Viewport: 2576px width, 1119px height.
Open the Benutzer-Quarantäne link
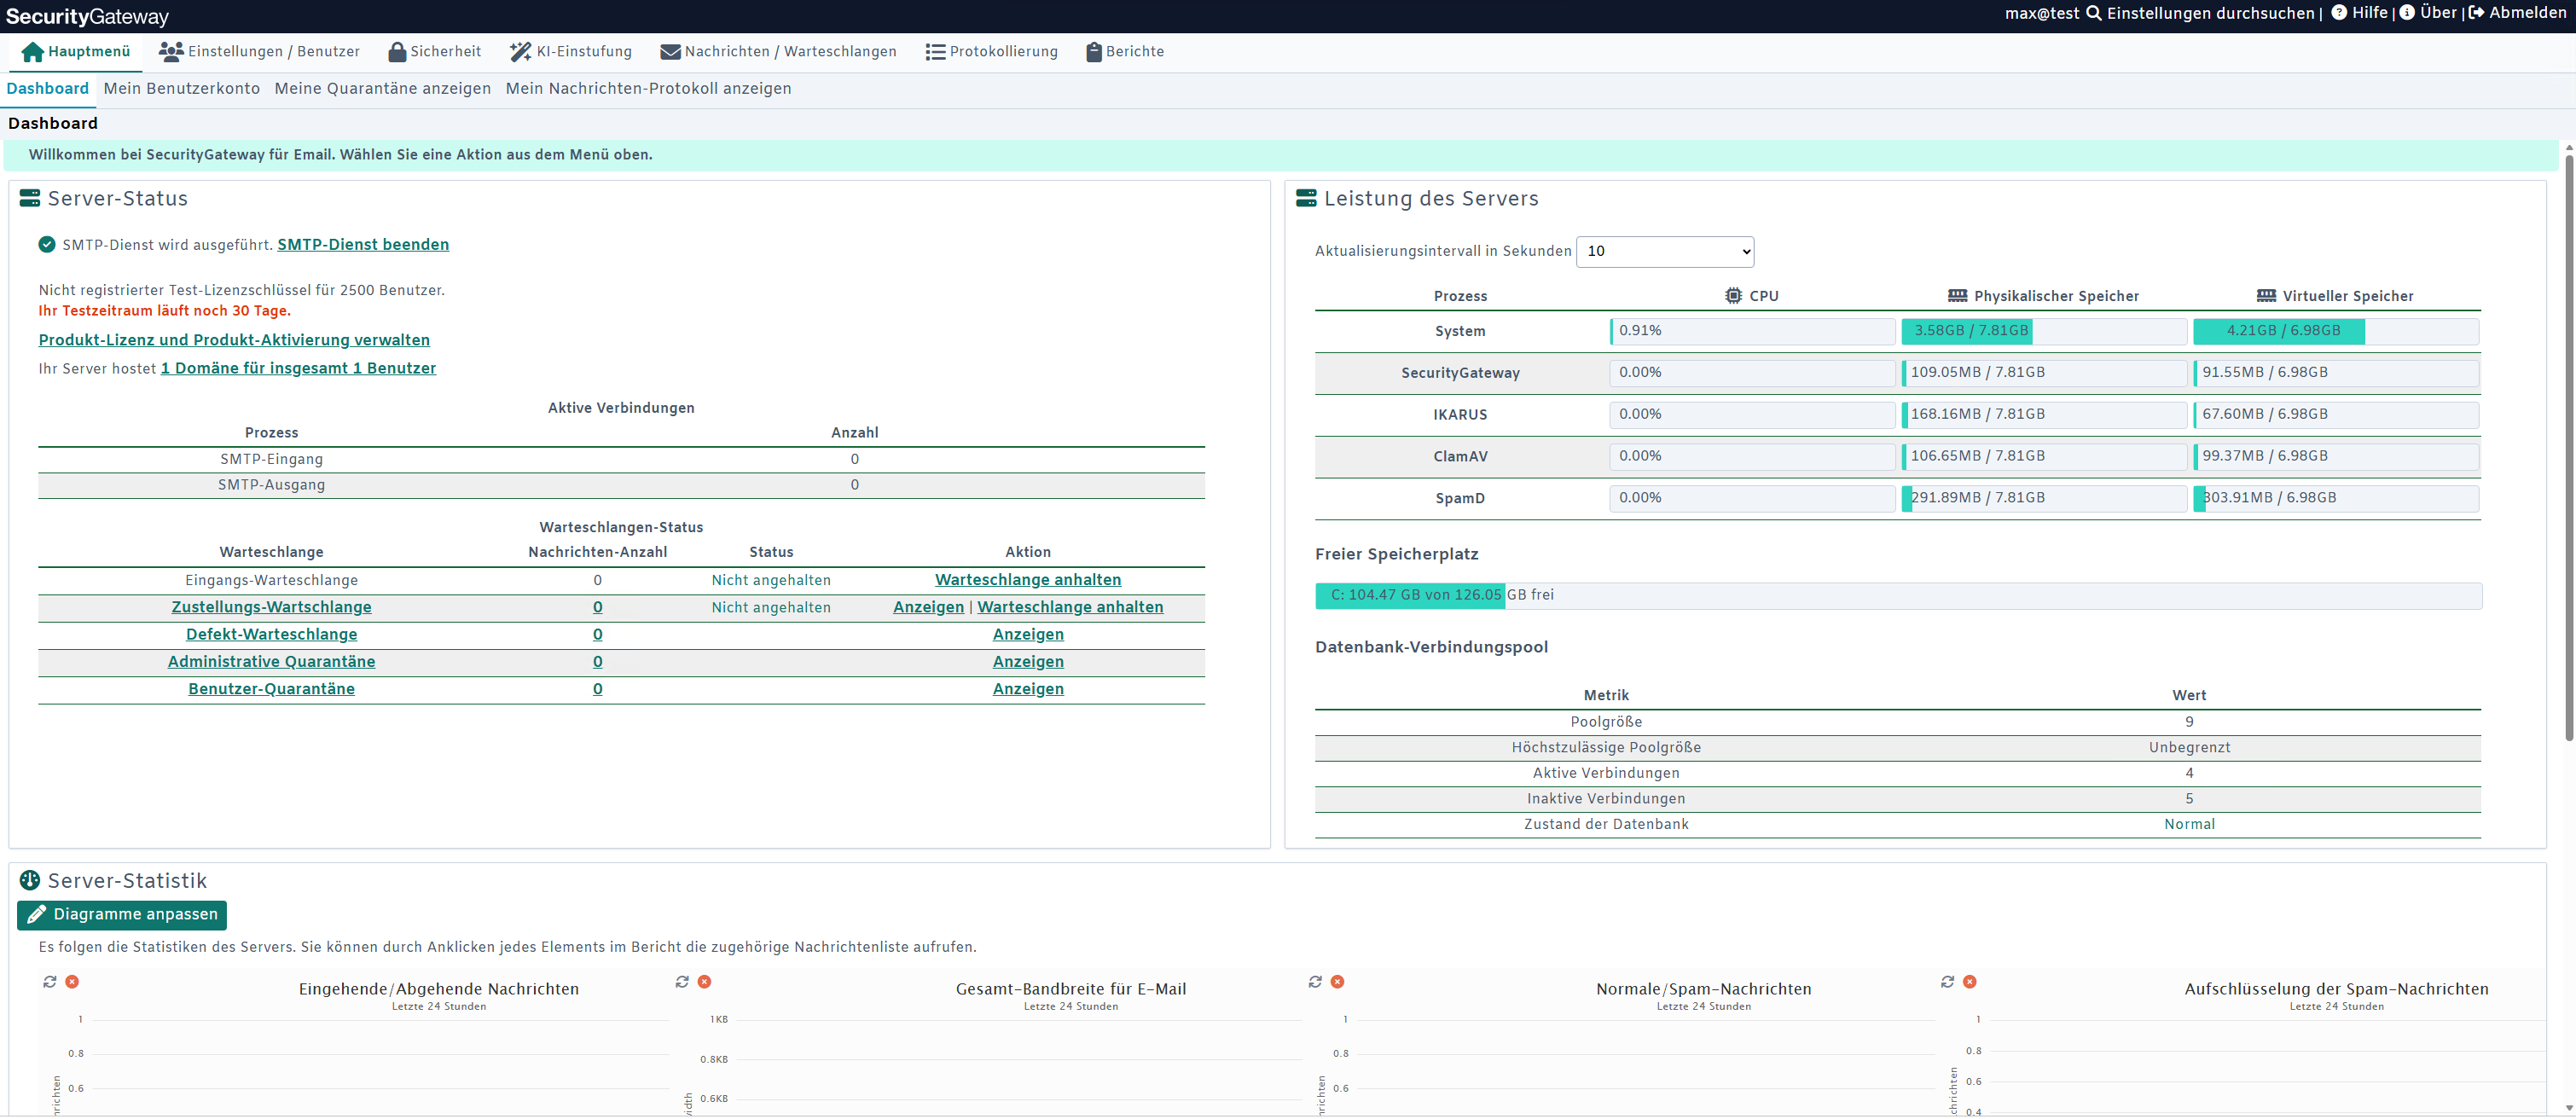[271, 689]
